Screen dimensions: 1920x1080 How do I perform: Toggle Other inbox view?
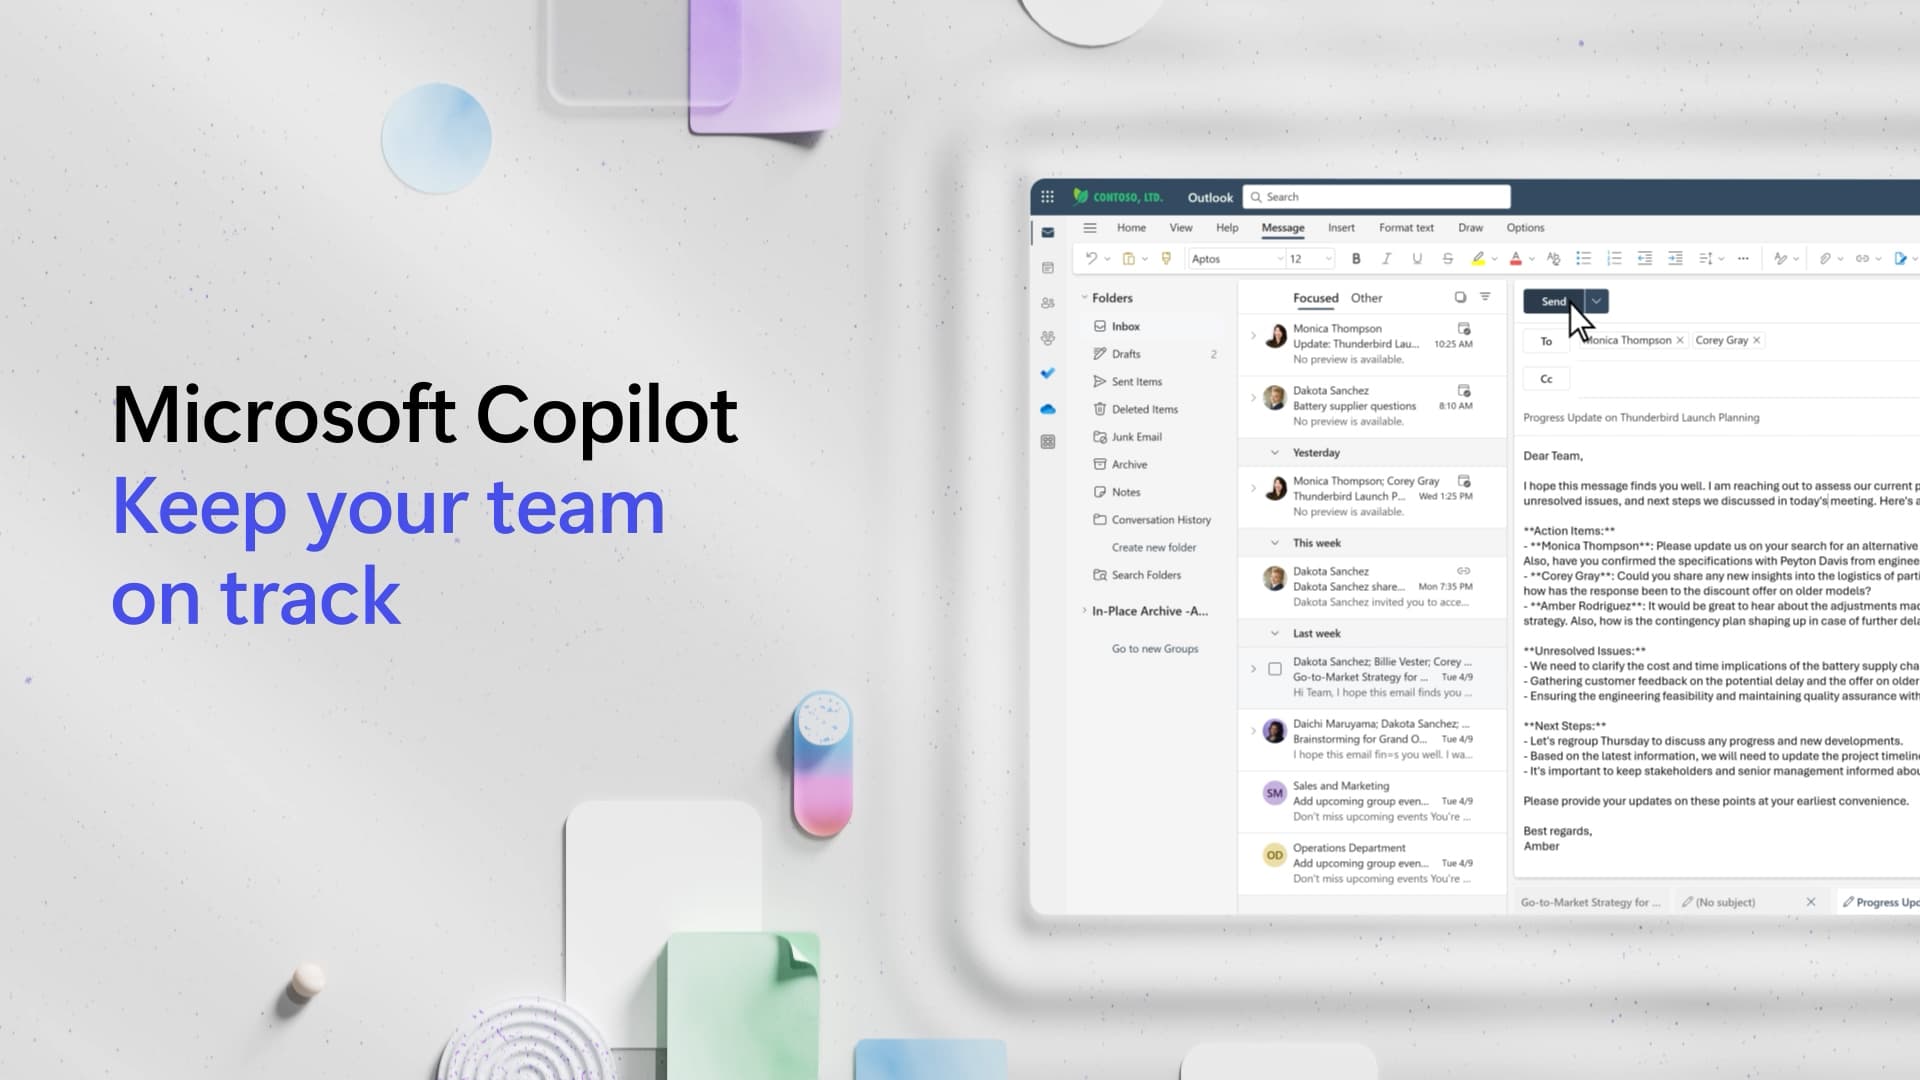pyautogui.click(x=1367, y=297)
